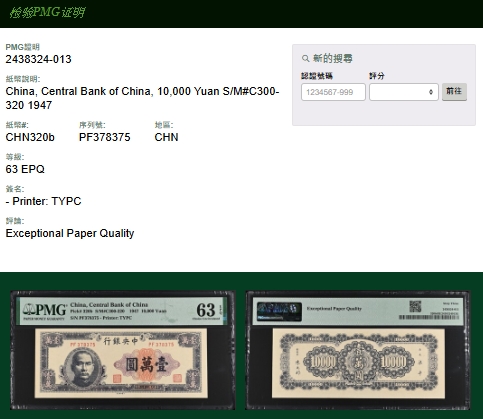Click the dropdown arrows in grade selector
Screen dimensions: 483x419
coord(431,92)
